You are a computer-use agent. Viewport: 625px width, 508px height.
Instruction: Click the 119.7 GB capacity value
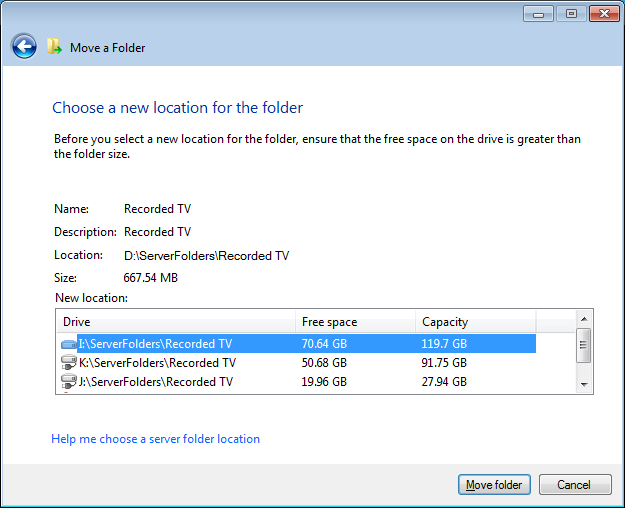point(444,344)
